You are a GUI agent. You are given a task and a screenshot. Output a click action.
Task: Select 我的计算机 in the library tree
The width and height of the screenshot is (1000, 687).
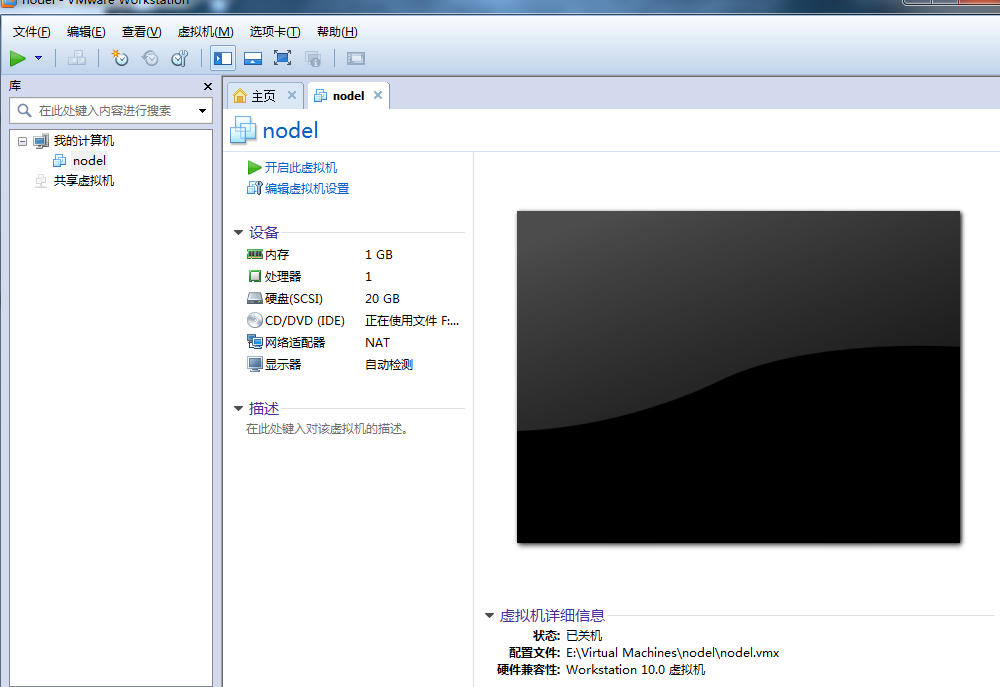84,141
